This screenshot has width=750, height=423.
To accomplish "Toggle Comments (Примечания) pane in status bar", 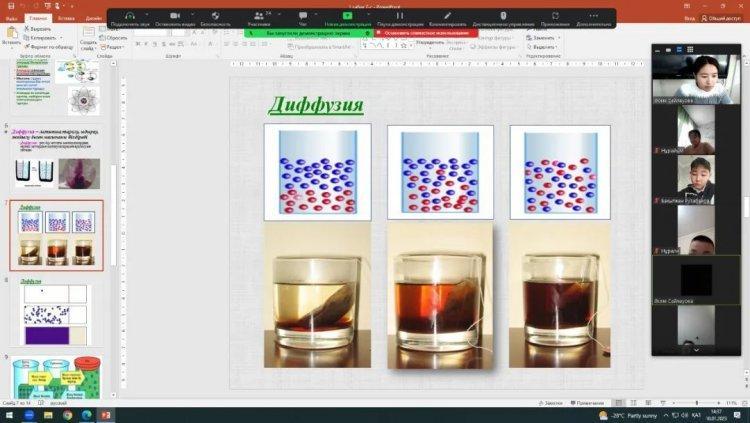I will point(587,403).
